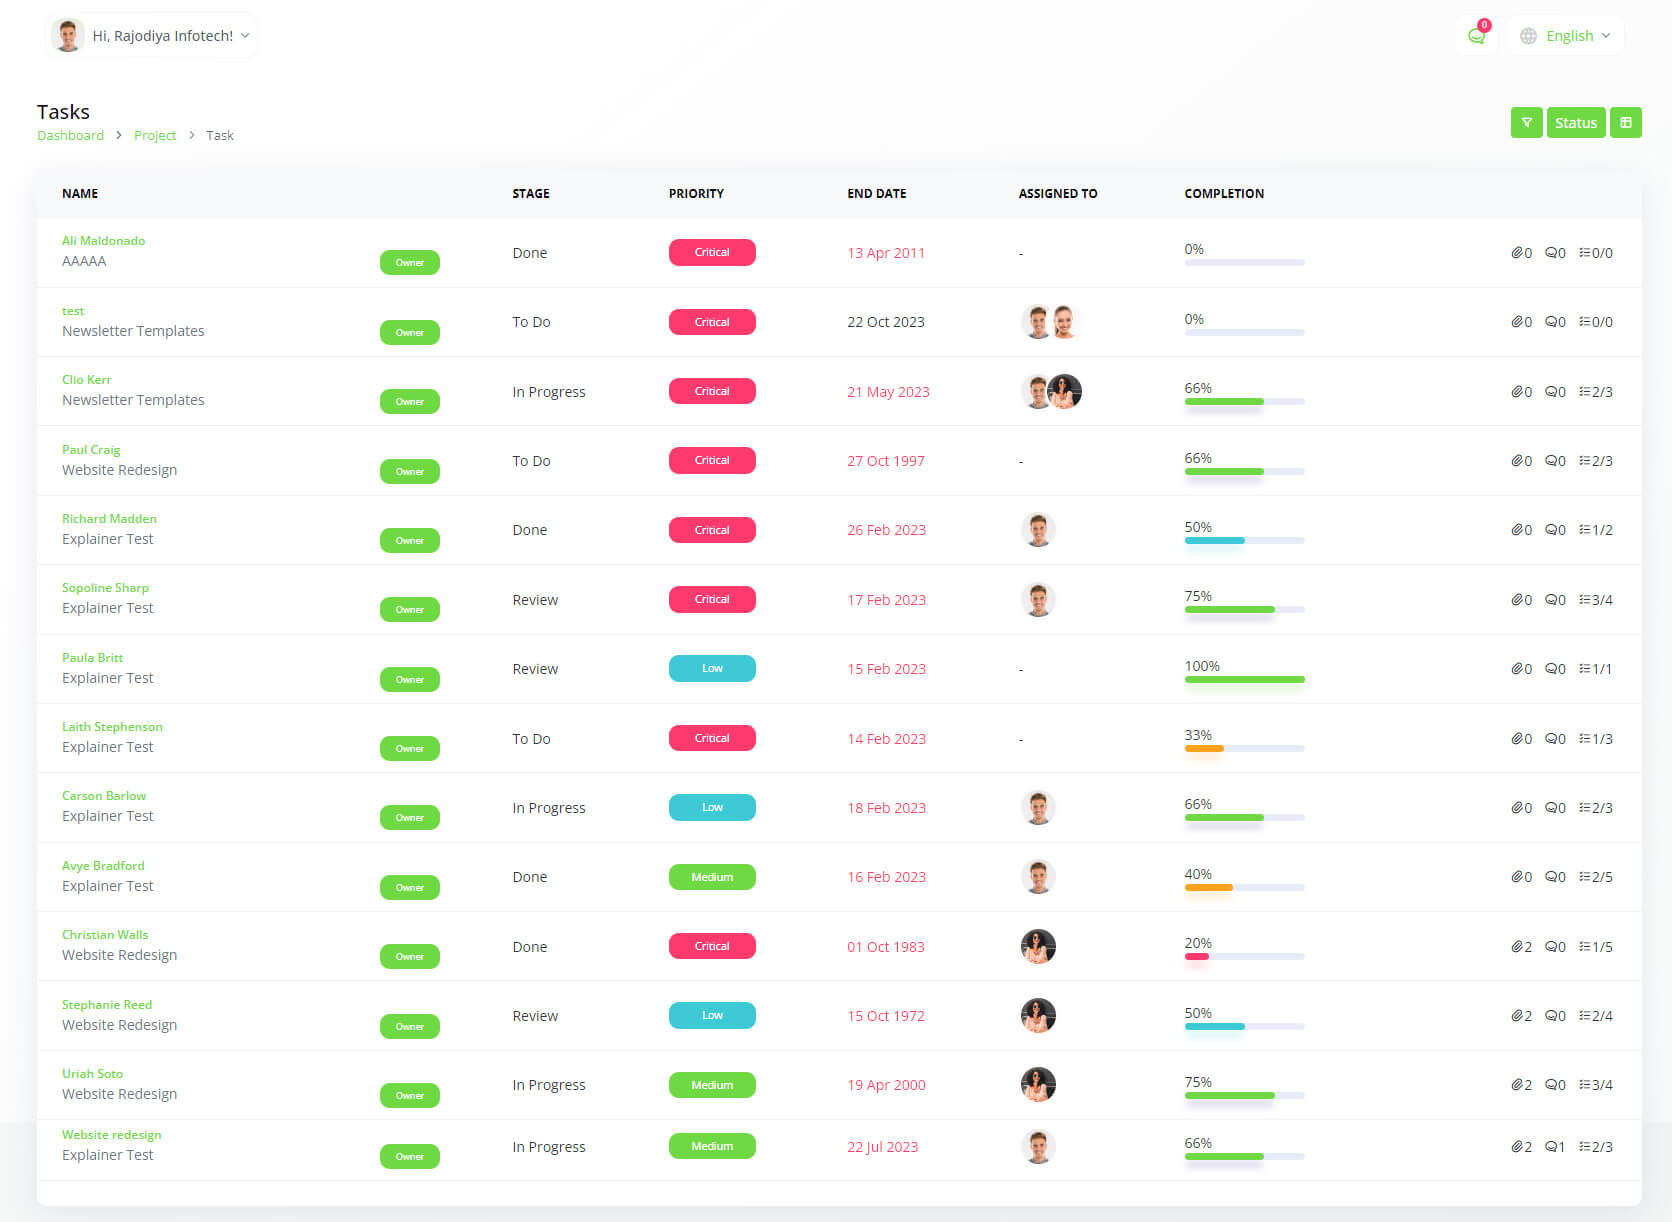This screenshot has width=1672, height=1222.
Task: Open the chat messages icon
Action: click(1476, 36)
